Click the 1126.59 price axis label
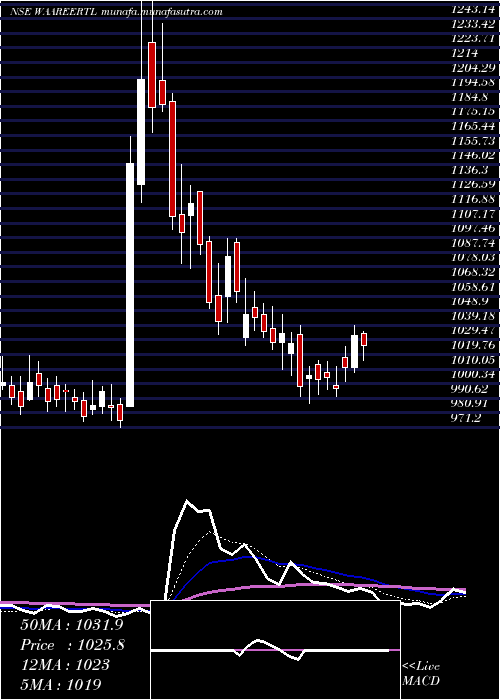 click(472, 185)
